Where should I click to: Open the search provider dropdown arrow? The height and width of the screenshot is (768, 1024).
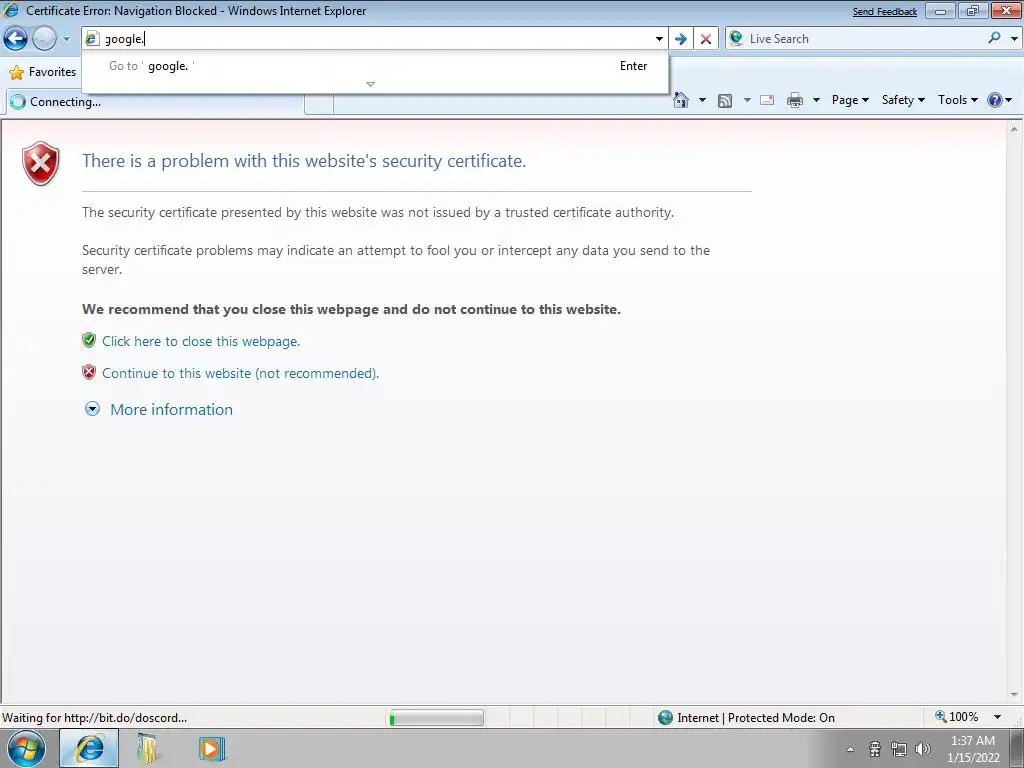1014,39
